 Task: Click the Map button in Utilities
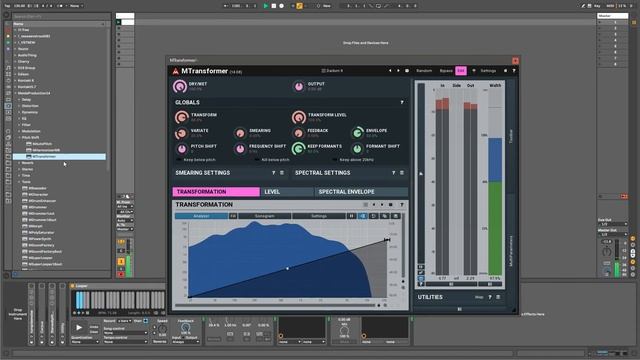(479, 297)
